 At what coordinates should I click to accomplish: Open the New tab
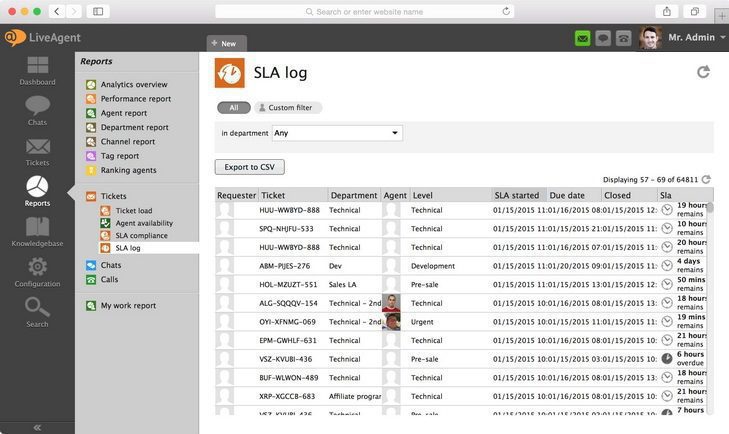point(223,43)
